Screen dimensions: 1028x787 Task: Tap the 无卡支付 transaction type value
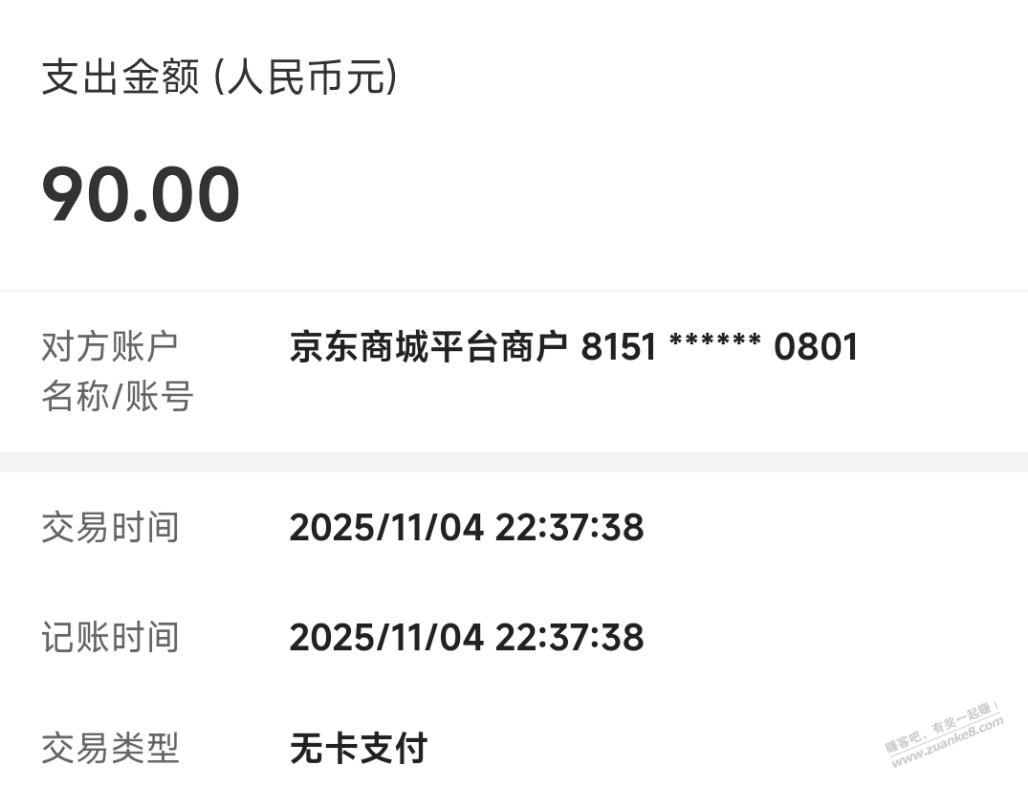point(358,747)
